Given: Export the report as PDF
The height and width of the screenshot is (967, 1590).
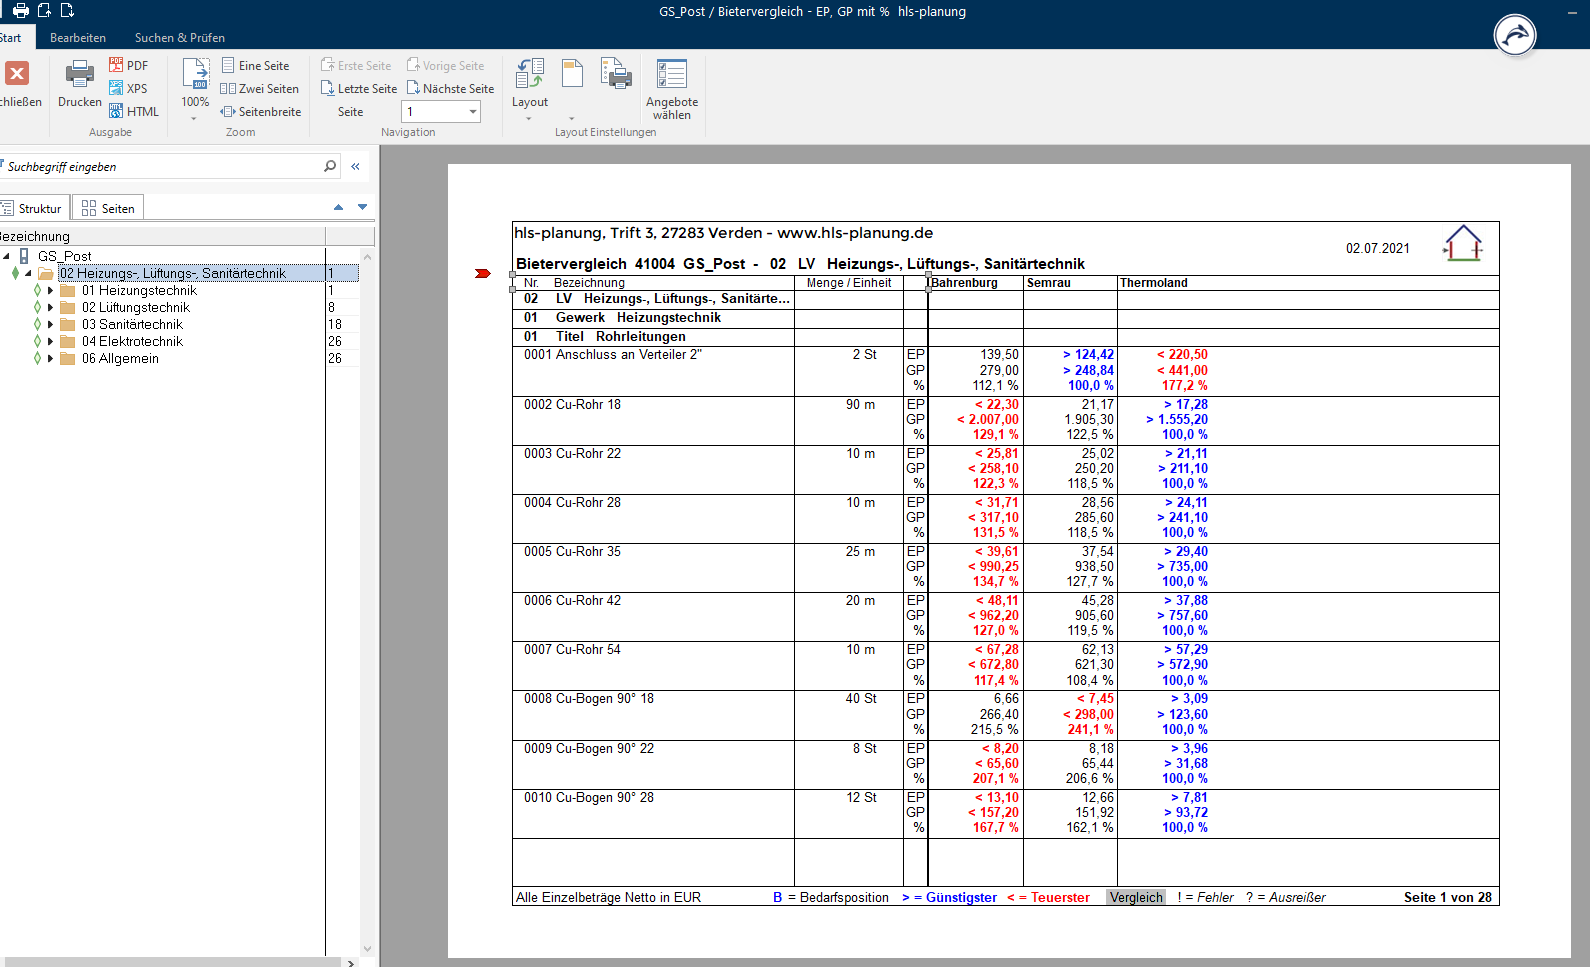Looking at the screenshot, I should [128, 66].
